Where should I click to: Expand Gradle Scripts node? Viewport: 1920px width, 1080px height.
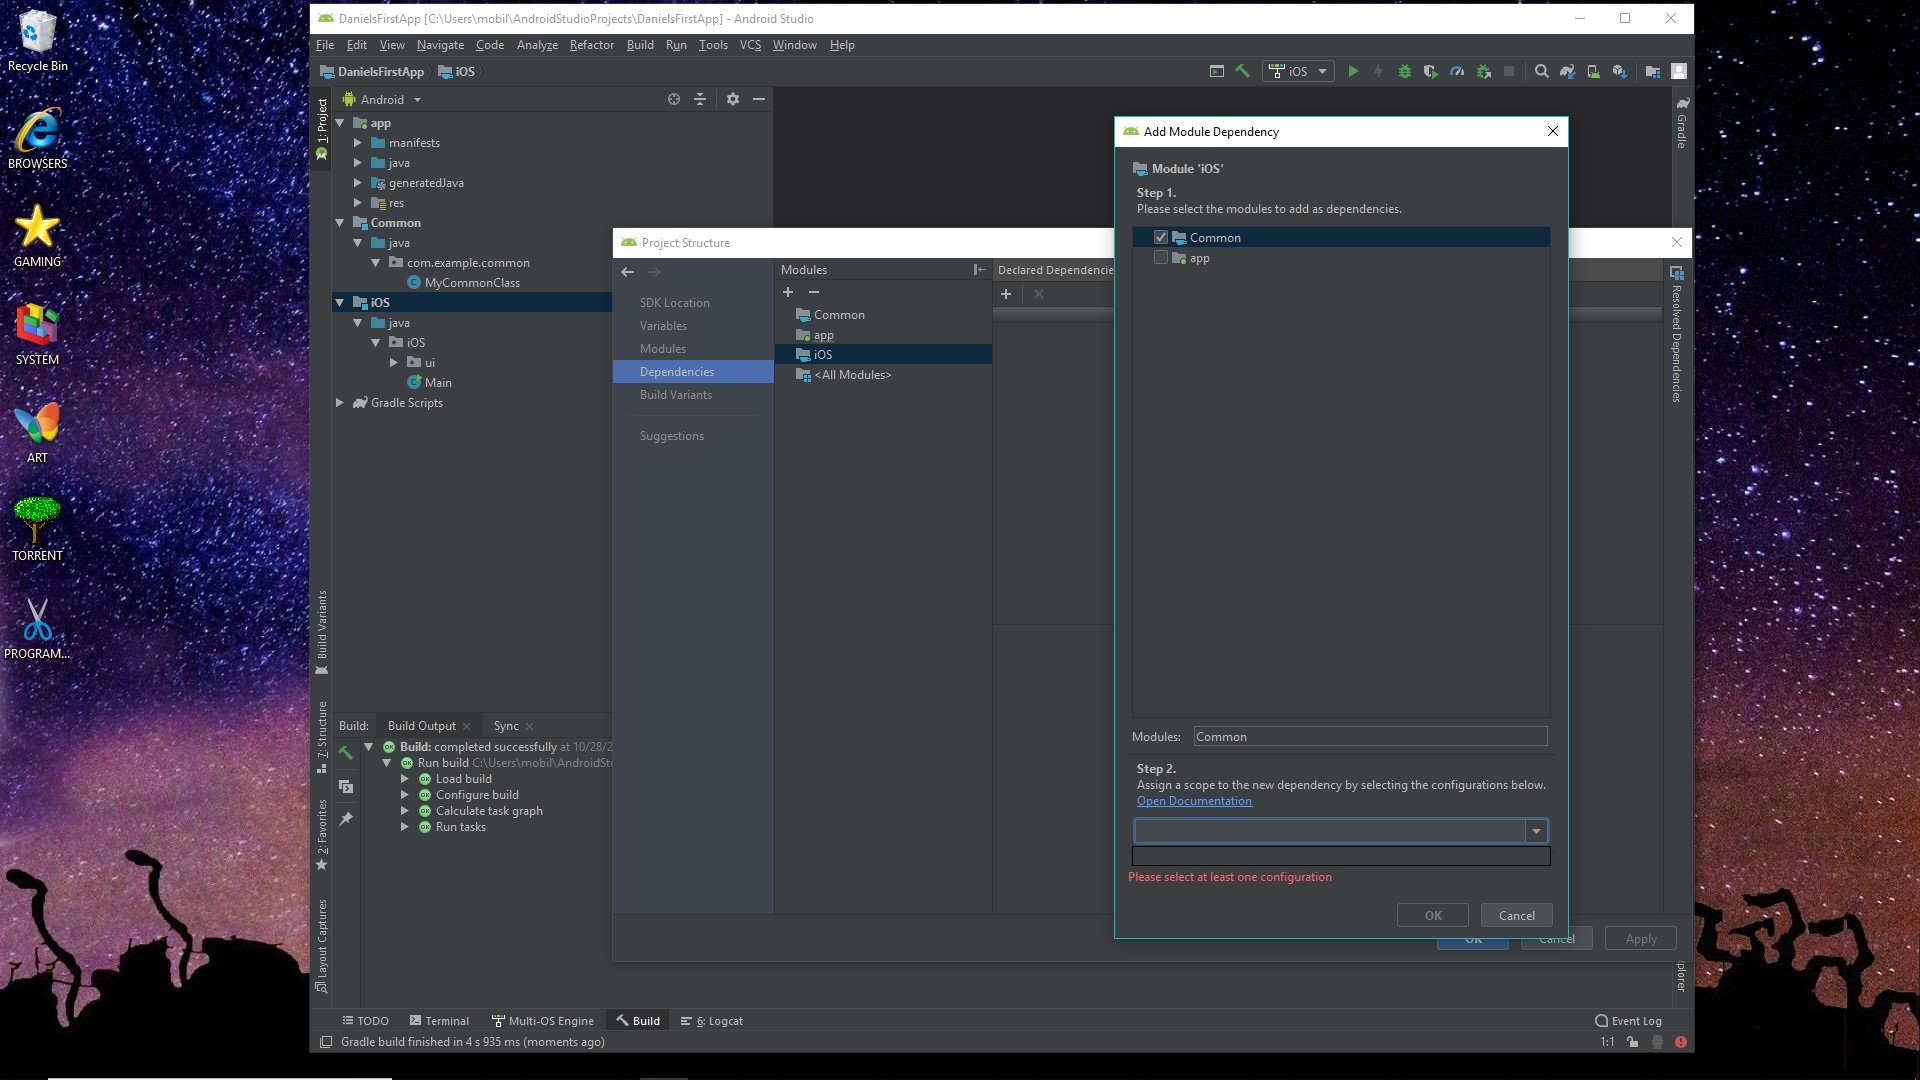click(x=340, y=403)
